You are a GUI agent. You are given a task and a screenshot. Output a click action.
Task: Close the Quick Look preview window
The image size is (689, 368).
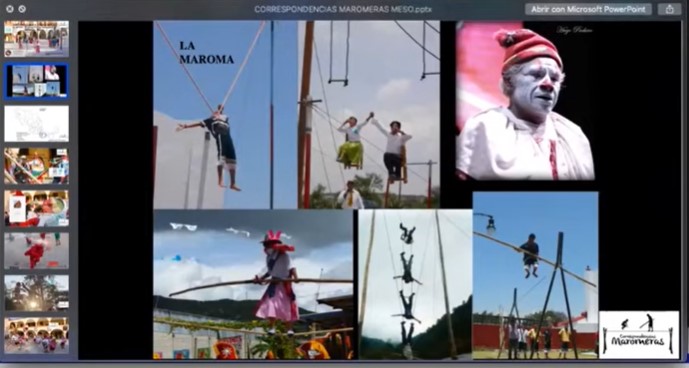coord(10,9)
